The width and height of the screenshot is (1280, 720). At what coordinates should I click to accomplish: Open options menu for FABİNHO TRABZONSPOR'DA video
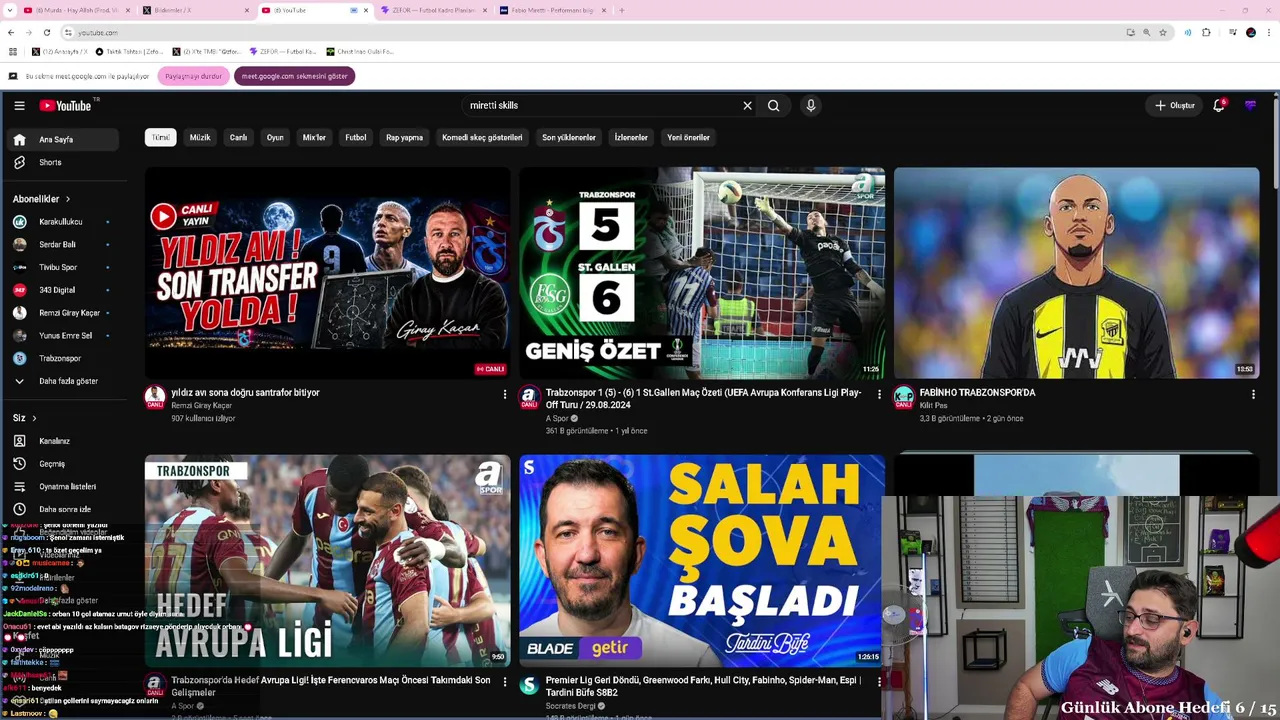click(x=1253, y=395)
